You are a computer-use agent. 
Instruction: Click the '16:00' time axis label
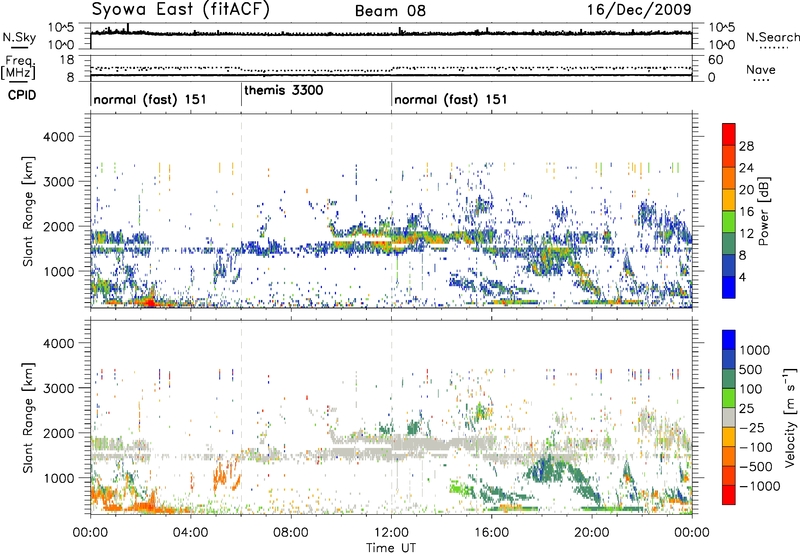491,532
